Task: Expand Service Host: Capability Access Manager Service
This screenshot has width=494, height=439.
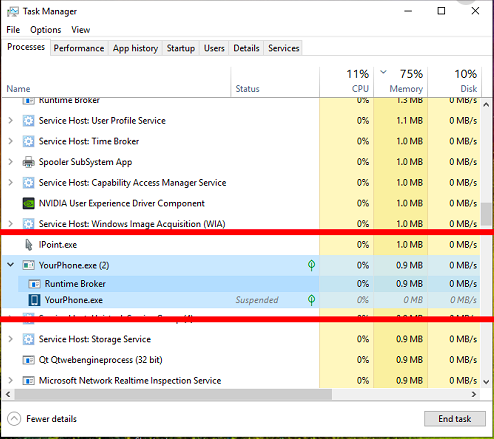Action: pyautogui.click(x=10, y=182)
